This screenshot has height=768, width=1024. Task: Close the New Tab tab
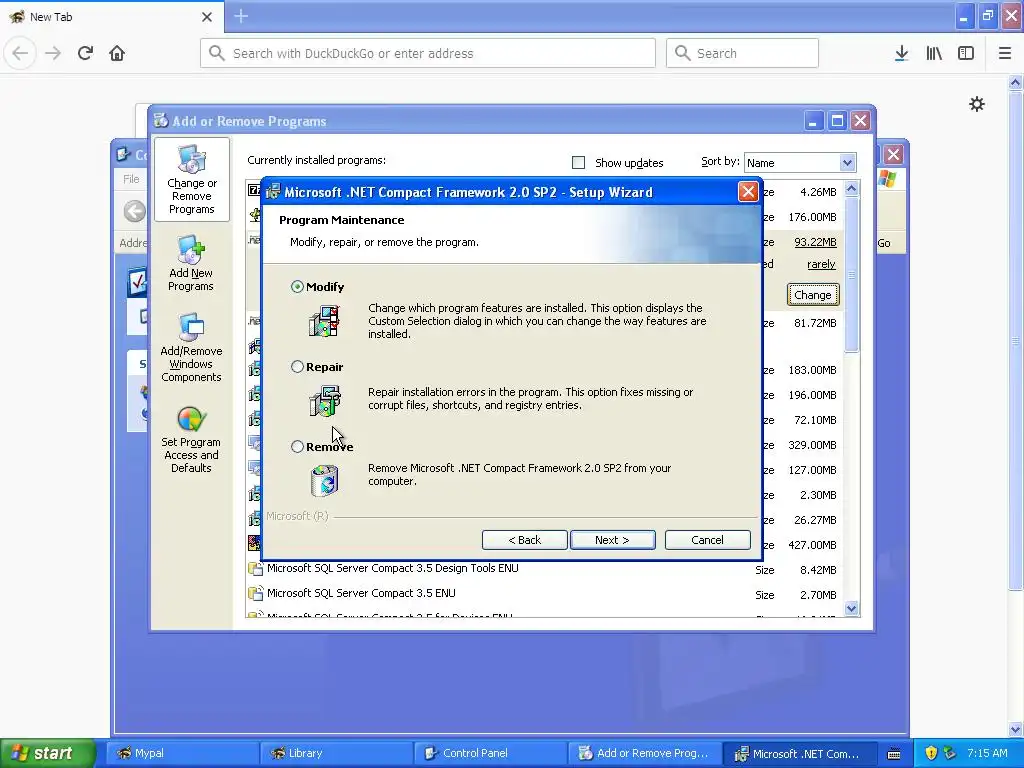point(207,17)
